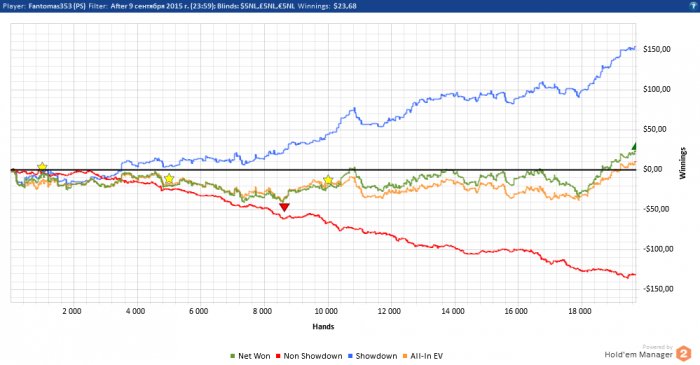This screenshot has width=700, height=365.
Task: Click the 18 000 hands axis label
Action: 579,311
